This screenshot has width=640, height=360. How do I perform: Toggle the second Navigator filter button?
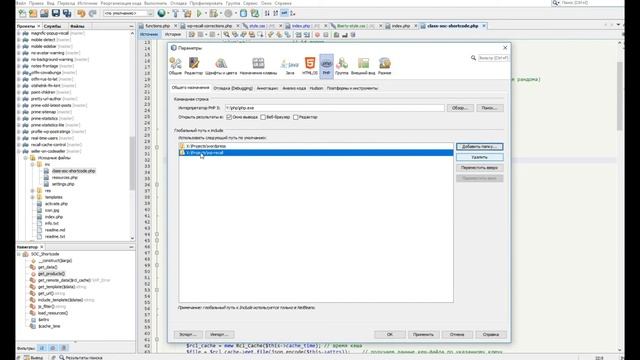click(53, 348)
